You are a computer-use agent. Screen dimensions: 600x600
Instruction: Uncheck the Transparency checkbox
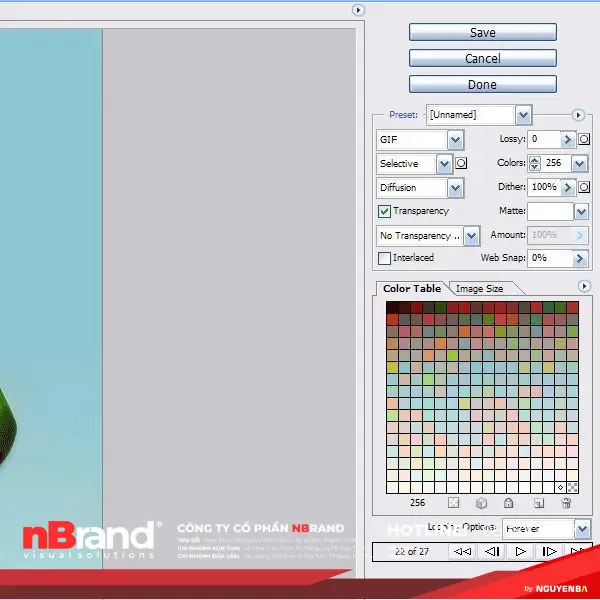pyautogui.click(x=384, y=211)
